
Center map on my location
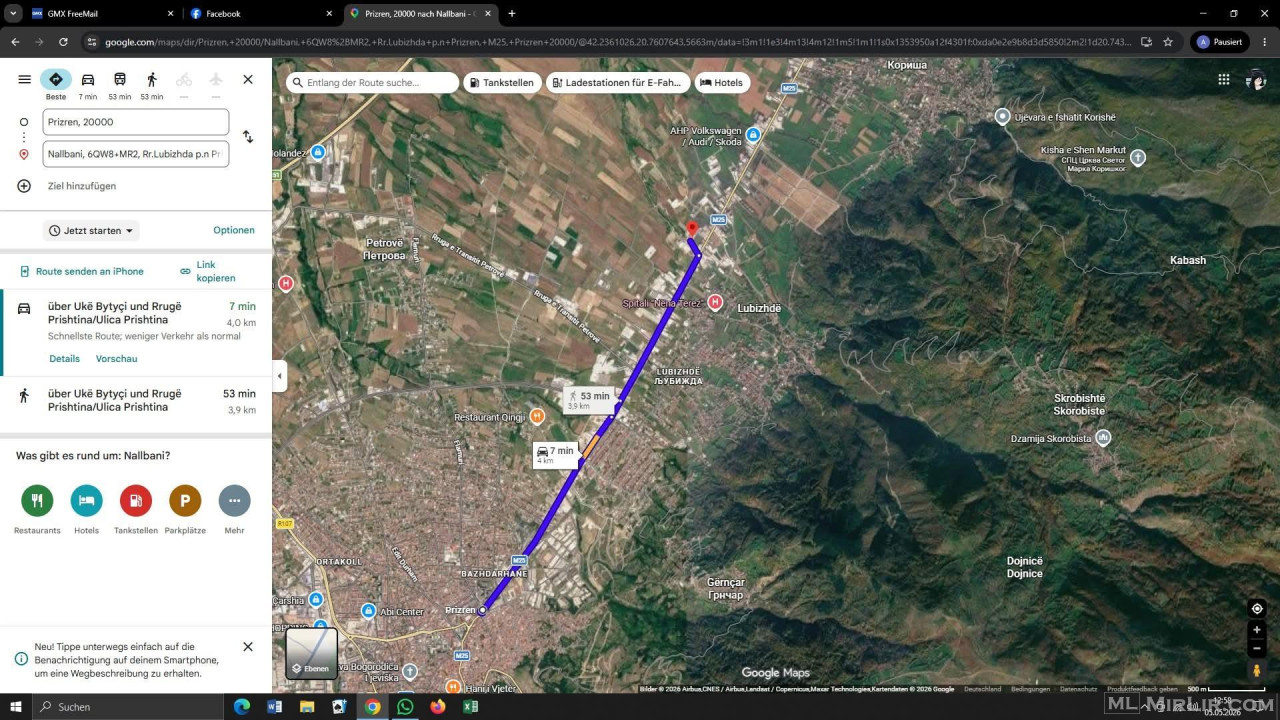point(1257,608)
